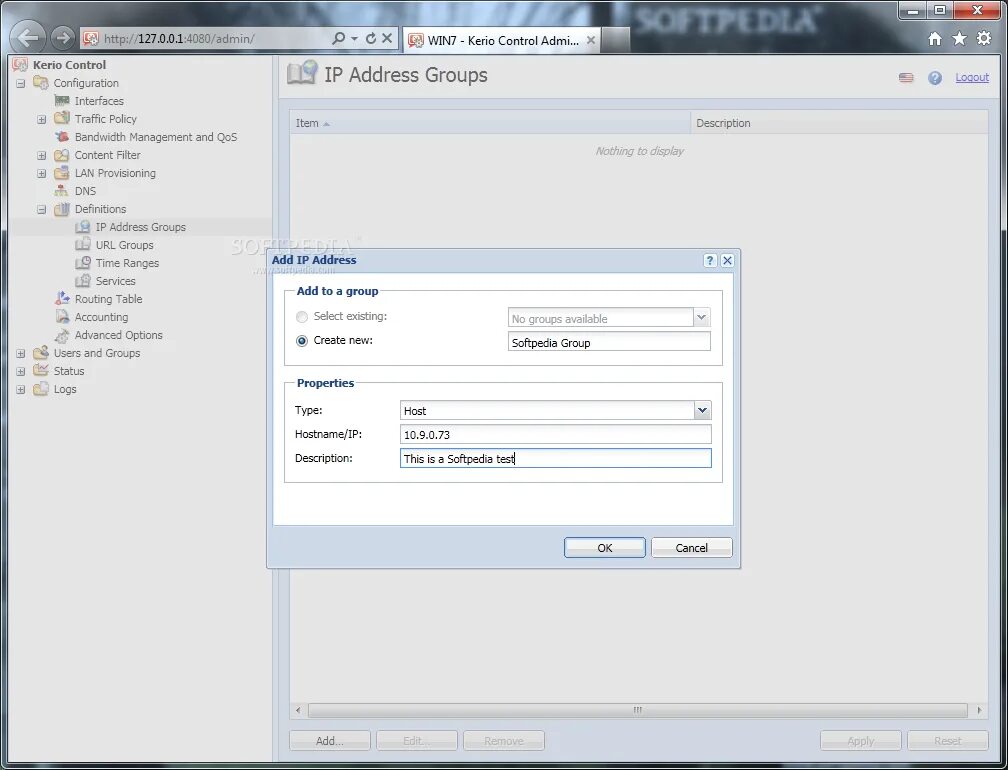Click the IP Address Groups tree icon
Viewport: 1008px width, 770px height.
coord(82,227)
